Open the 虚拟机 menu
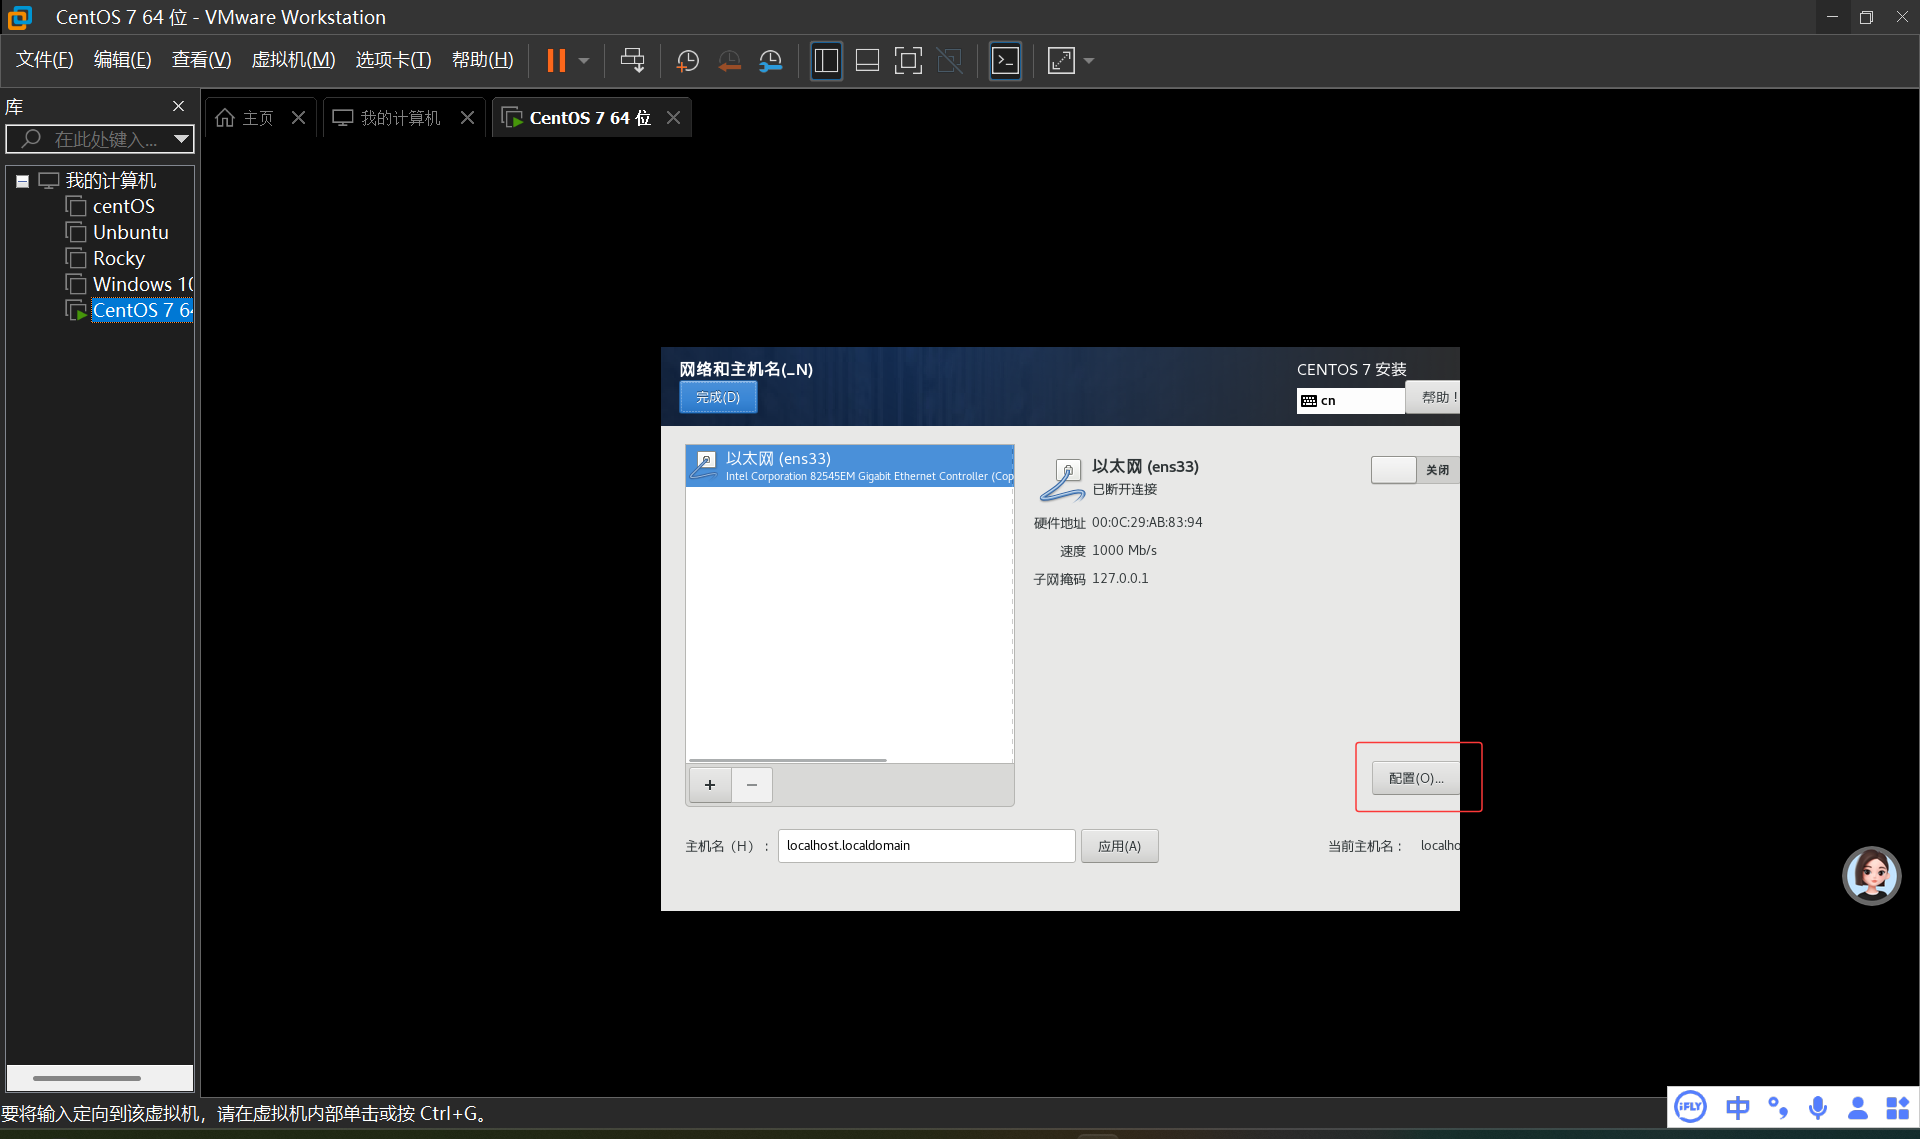Viewport: 1920px width, 1139px height. (293, 60)
